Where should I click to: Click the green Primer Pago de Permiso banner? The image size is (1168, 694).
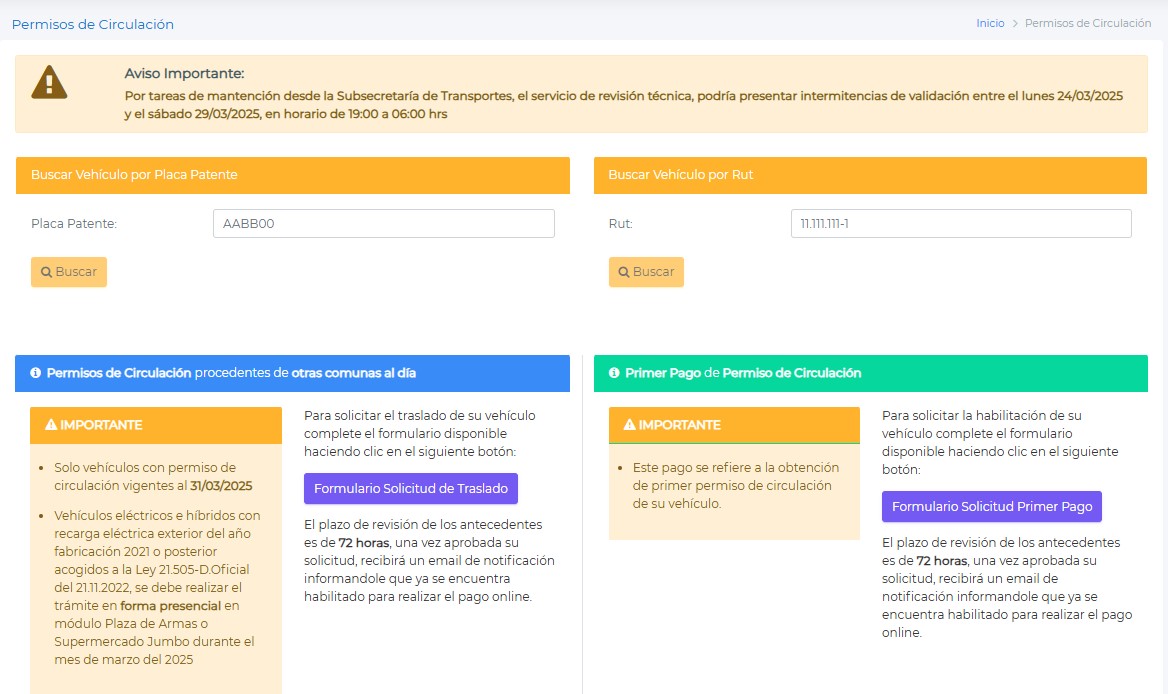[x=870, y=373]
